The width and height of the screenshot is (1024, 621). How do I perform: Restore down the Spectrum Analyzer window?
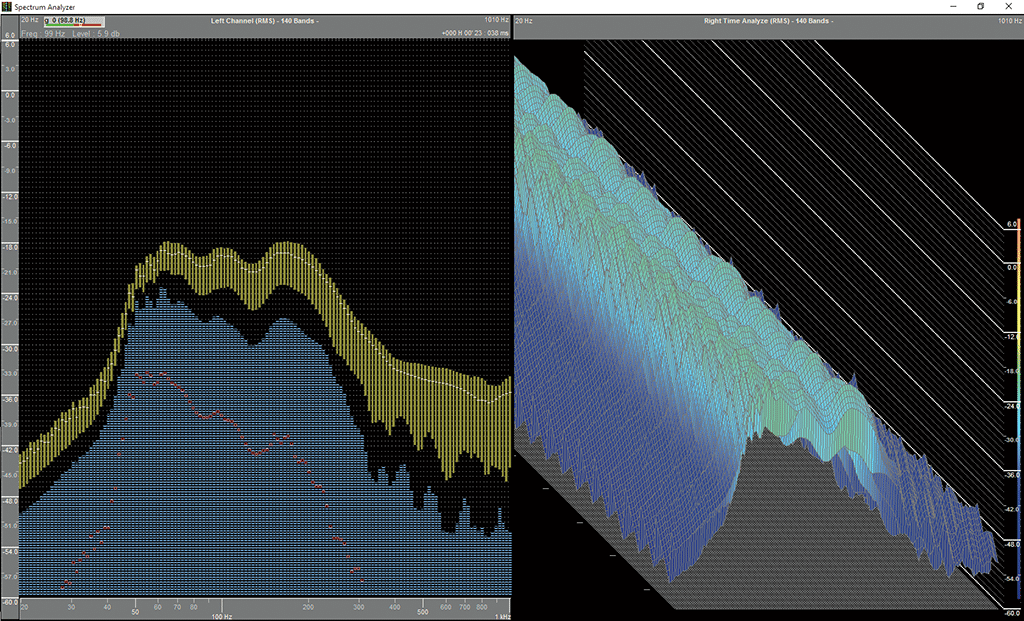coord(980,6)
